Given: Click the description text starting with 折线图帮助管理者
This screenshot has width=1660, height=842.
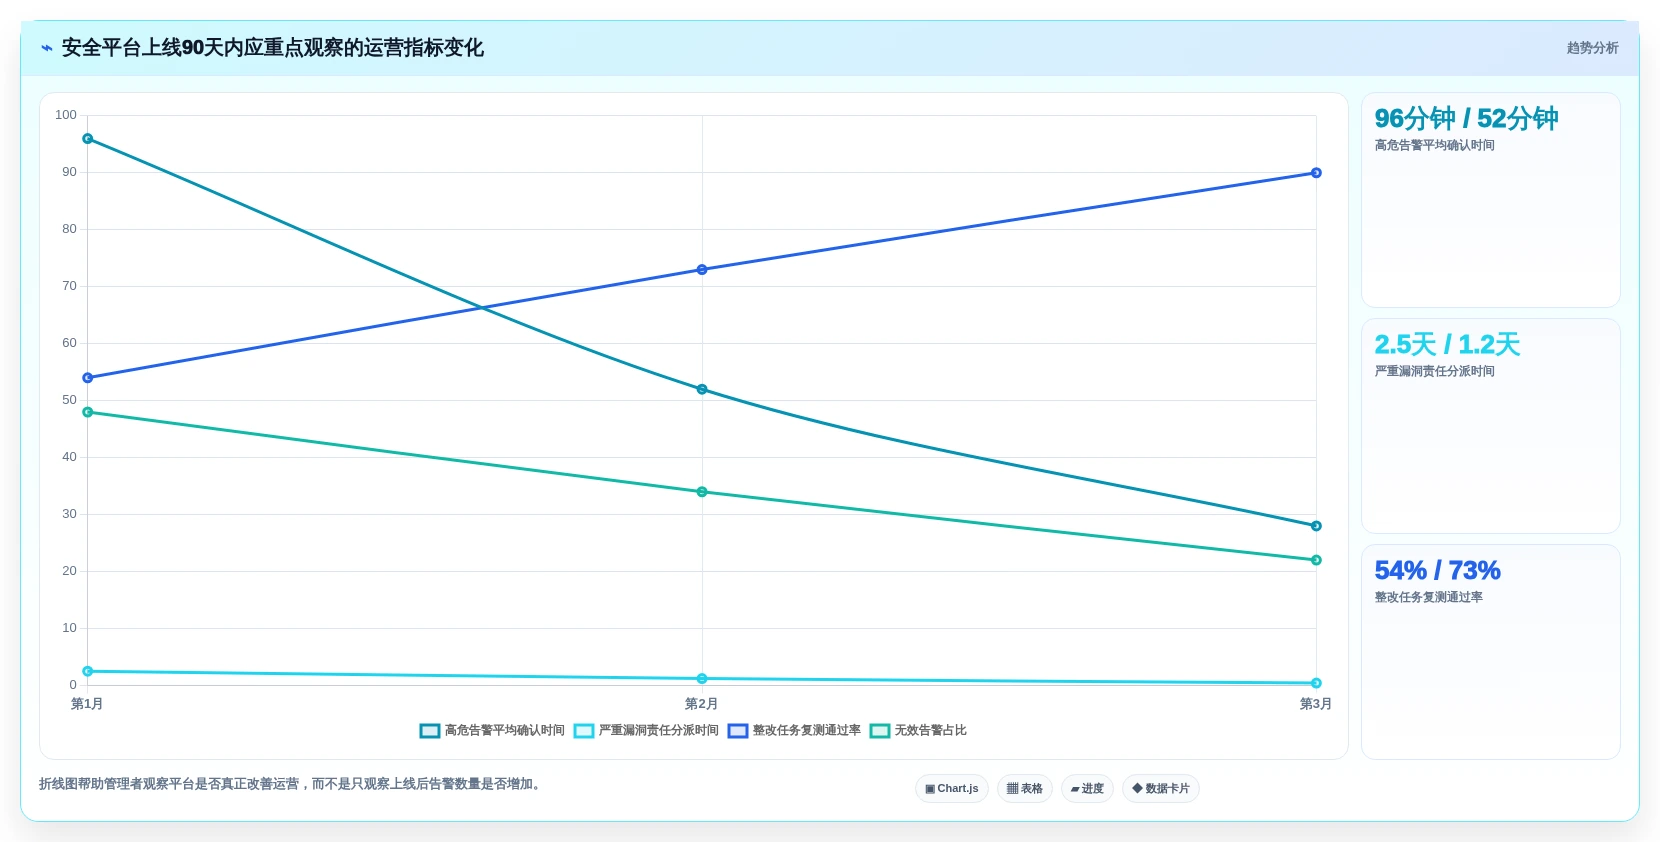Looking at the screenshot, I should 292,785.
